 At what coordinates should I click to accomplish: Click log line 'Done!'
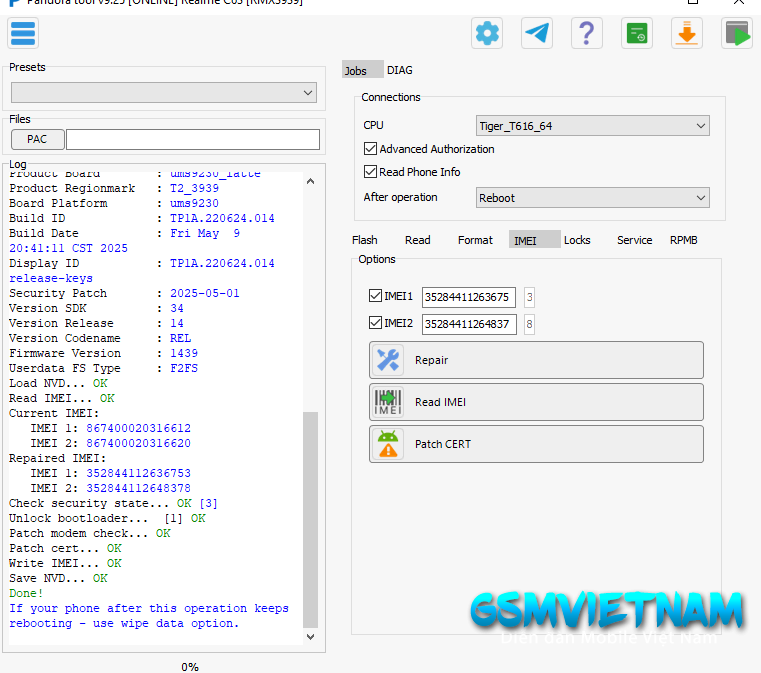[26, 593]
